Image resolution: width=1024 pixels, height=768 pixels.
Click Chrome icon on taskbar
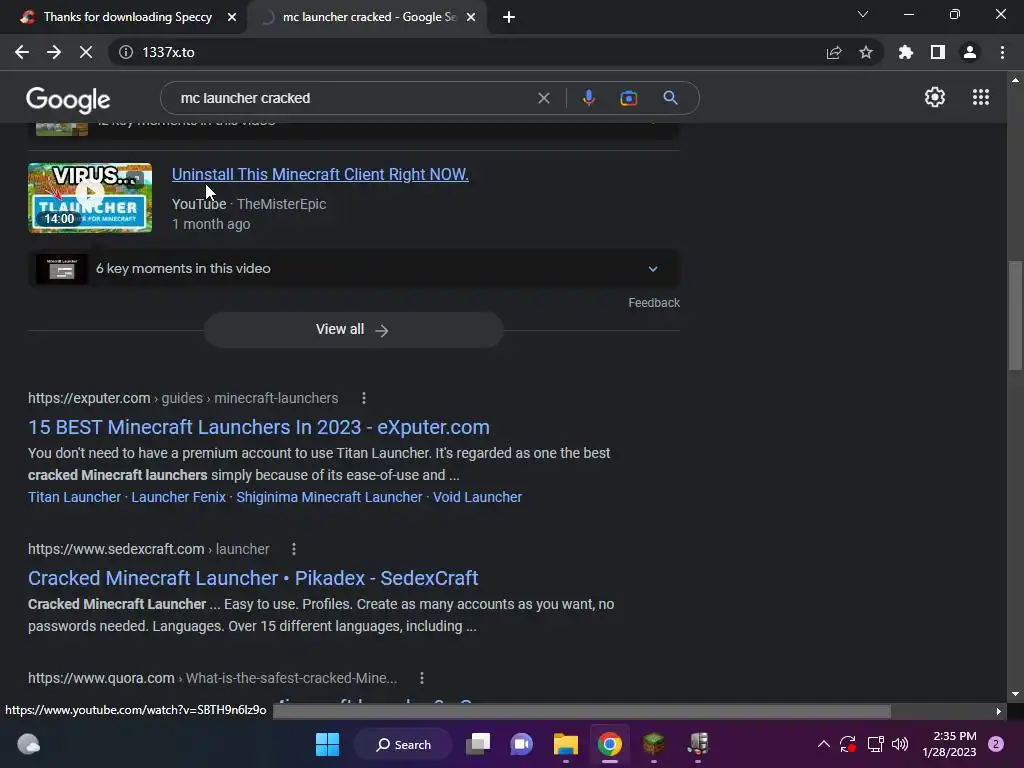coord(609,744)
